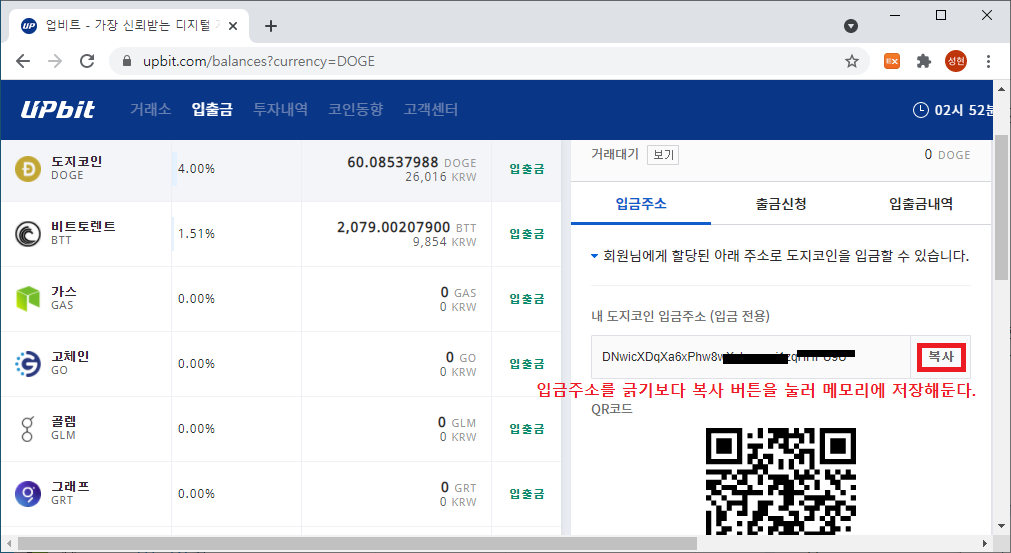1011x553 pixels.
Task: Open the Chrome extensions puzzle icon
Action: (x=924, y=61)
